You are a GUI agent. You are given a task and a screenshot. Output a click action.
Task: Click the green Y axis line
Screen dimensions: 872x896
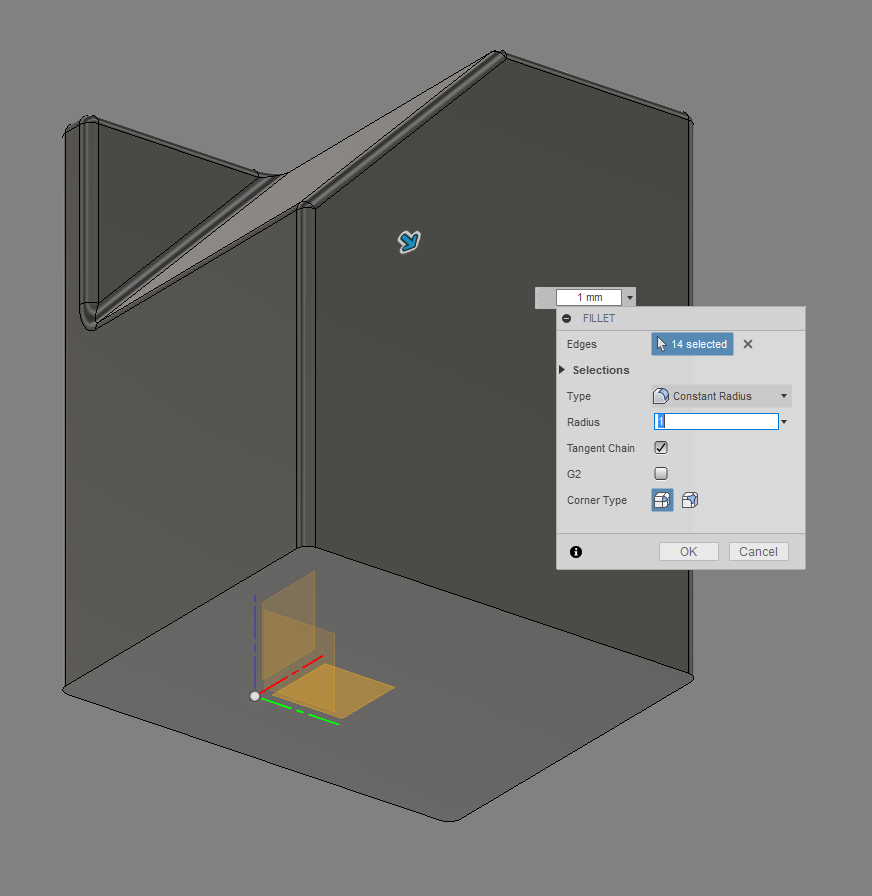click(x=300, y=710)
